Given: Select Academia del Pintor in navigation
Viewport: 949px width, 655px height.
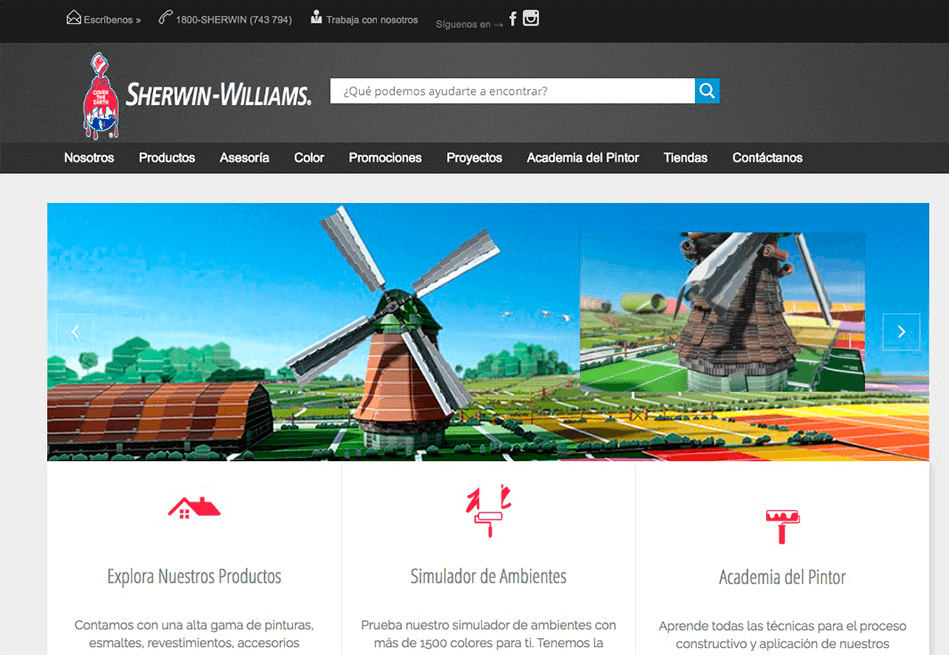Looking at the screenshot, I should click(582, 158).
